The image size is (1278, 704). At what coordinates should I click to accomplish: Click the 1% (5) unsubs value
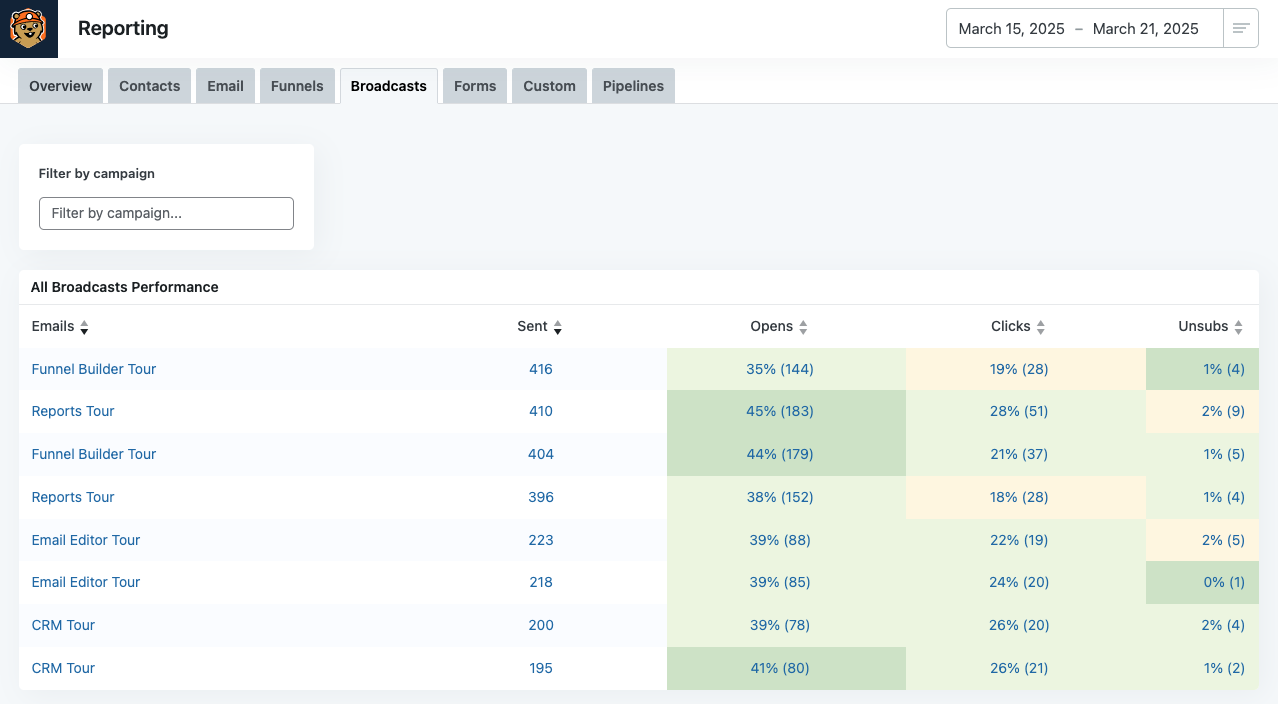tap(1224, 454)
